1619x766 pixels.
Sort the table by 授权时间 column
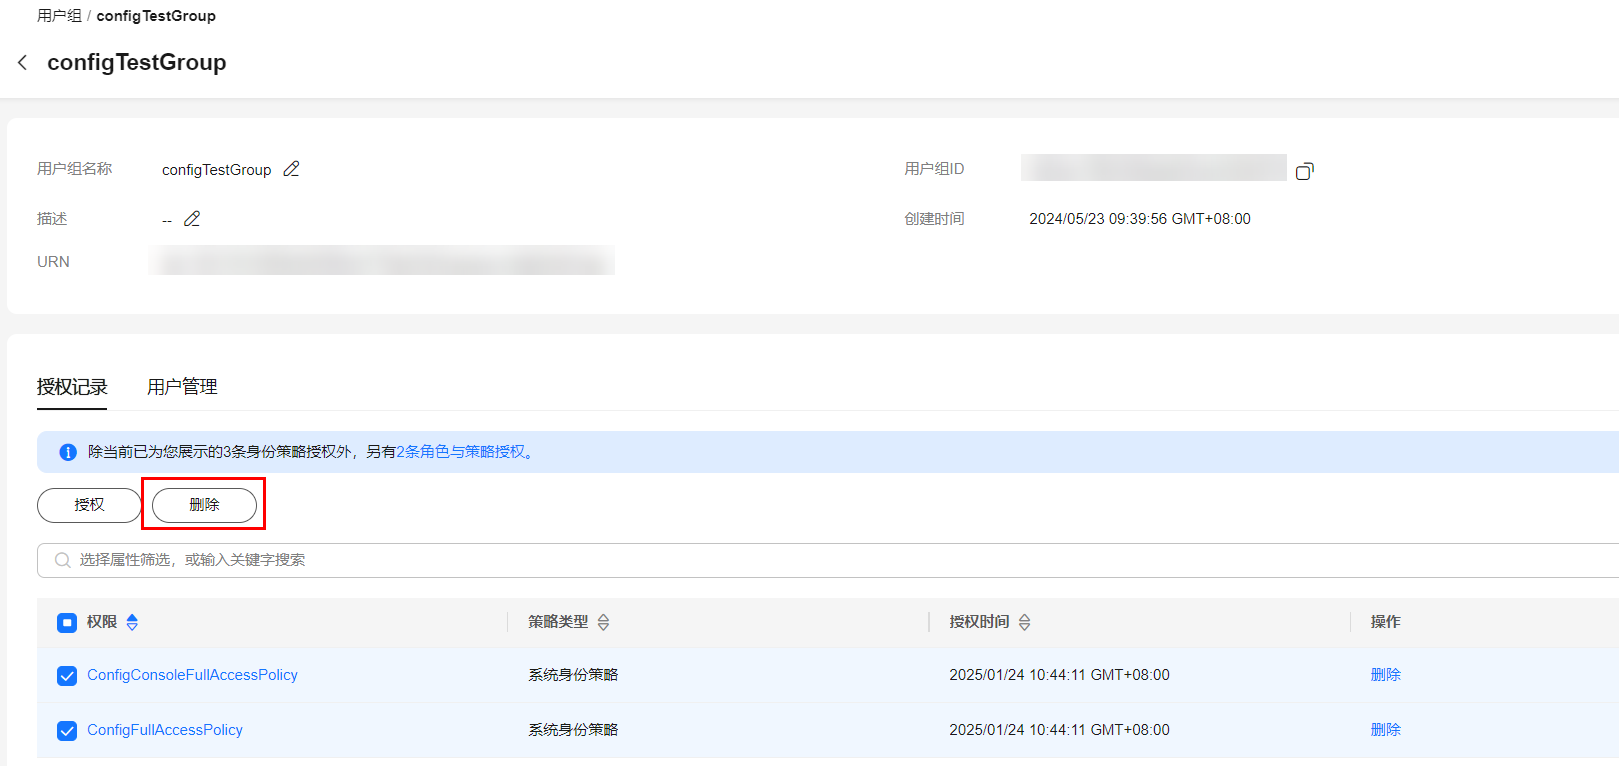point(1024,622)
